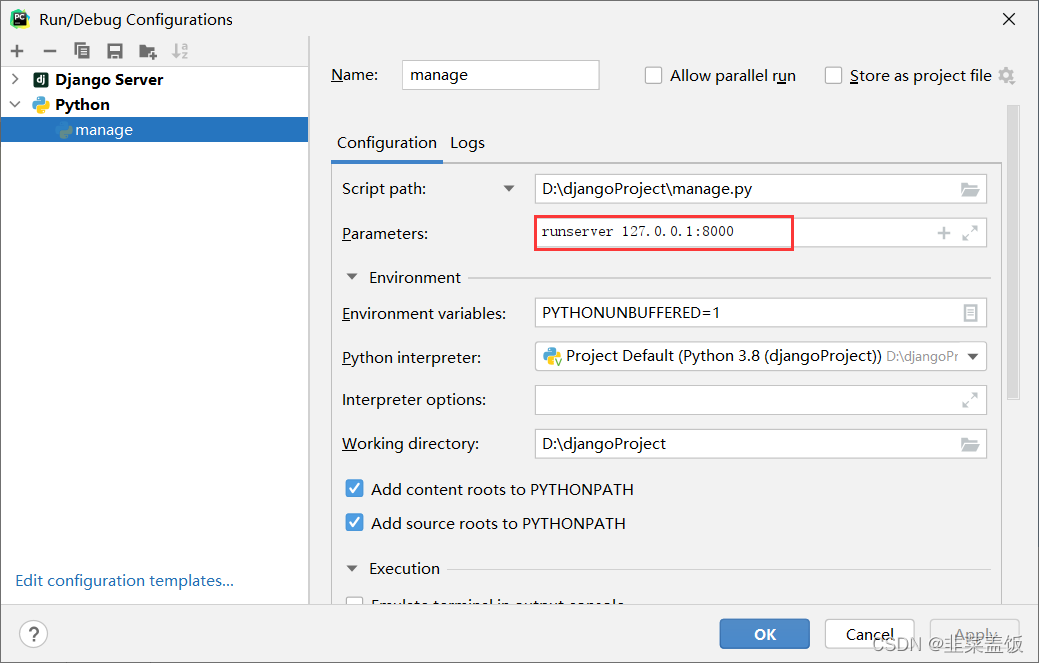Viewport: 1039px width, 663px height.
Task: Create new folder for configurations
Action: [147, 51]
